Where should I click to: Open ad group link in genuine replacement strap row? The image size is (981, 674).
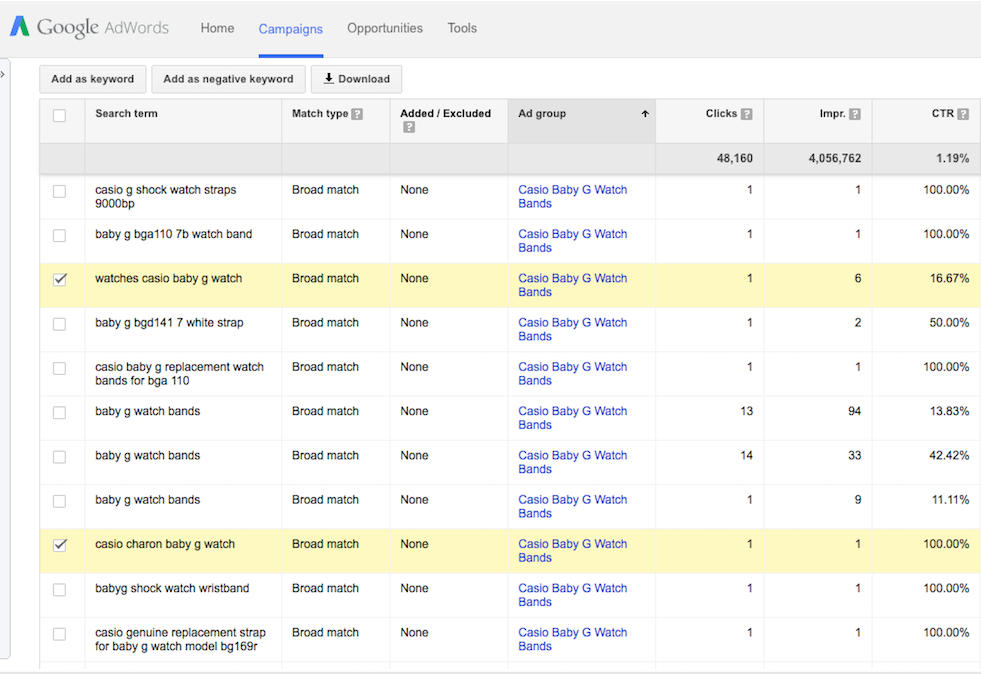click(x=572, y=640)
